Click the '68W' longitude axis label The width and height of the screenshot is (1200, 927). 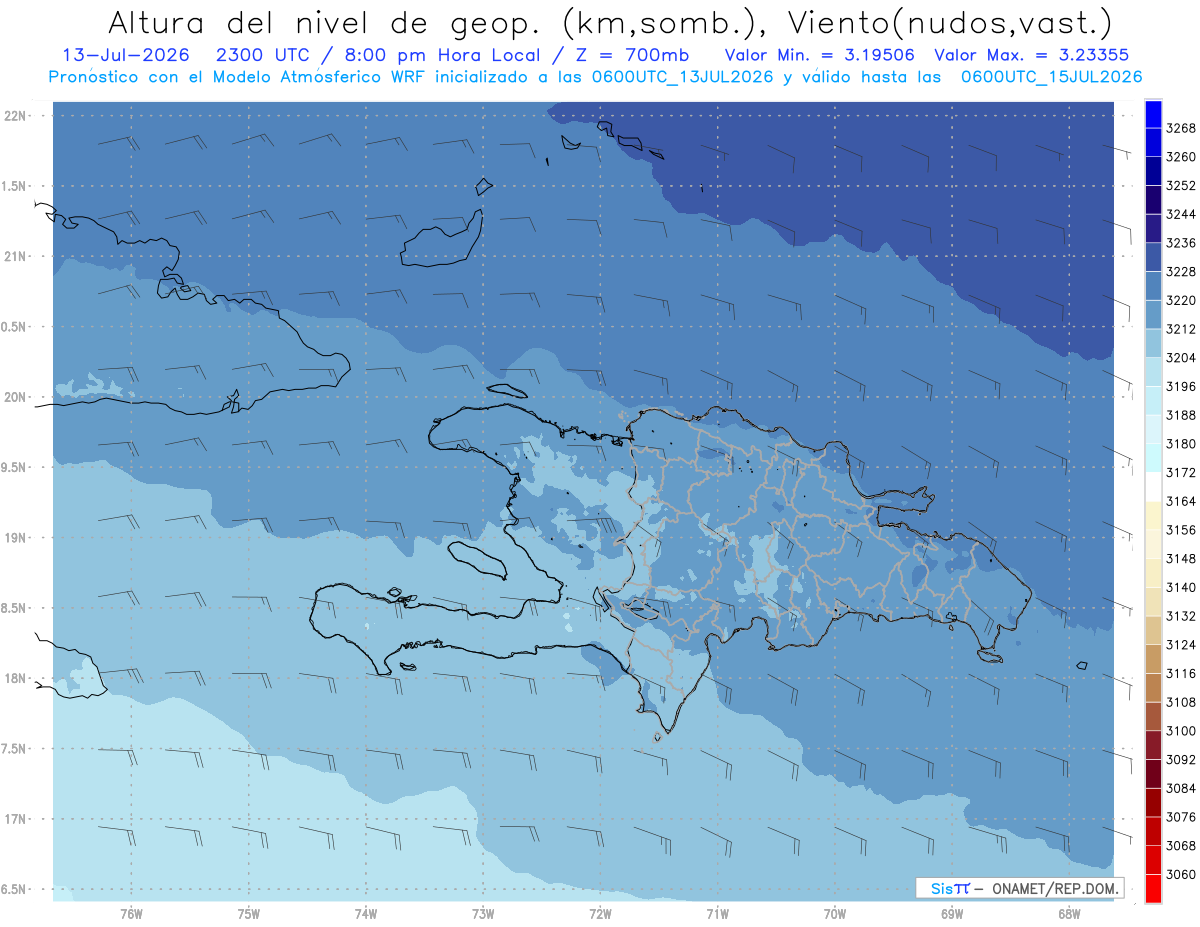coord(1069,914)
